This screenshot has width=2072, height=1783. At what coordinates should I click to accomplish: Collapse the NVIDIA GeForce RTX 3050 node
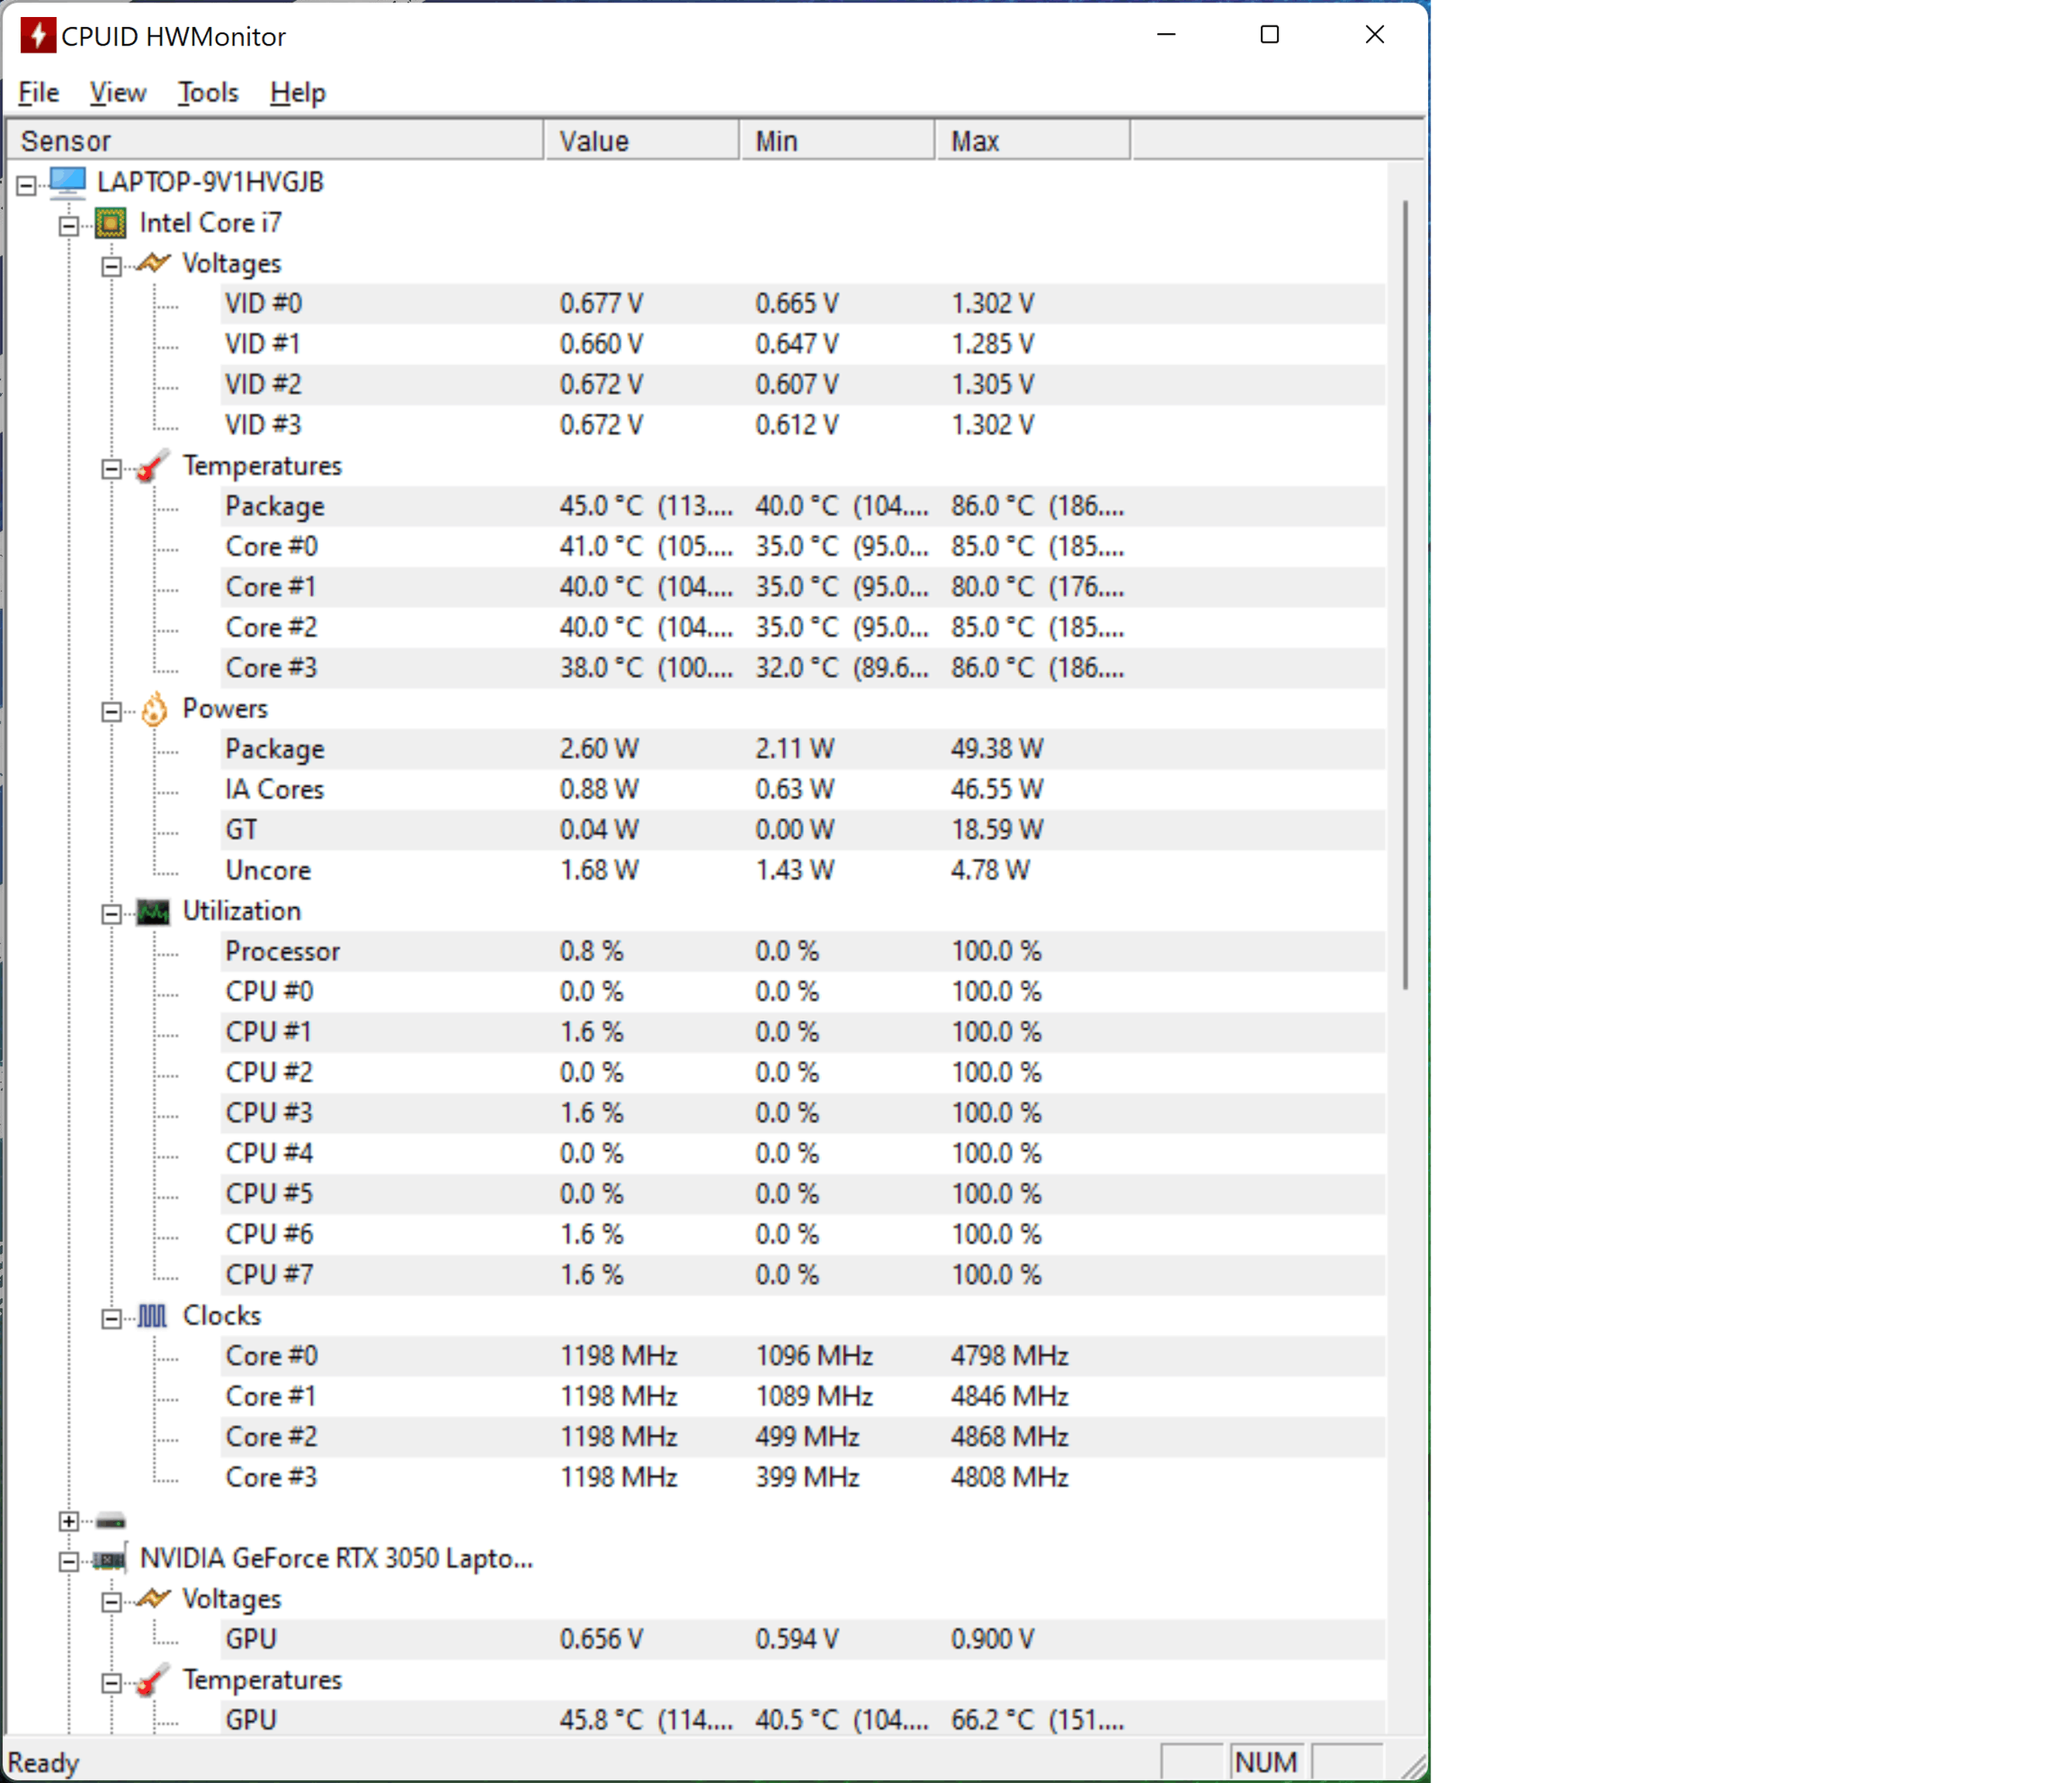coord(69,1562)
